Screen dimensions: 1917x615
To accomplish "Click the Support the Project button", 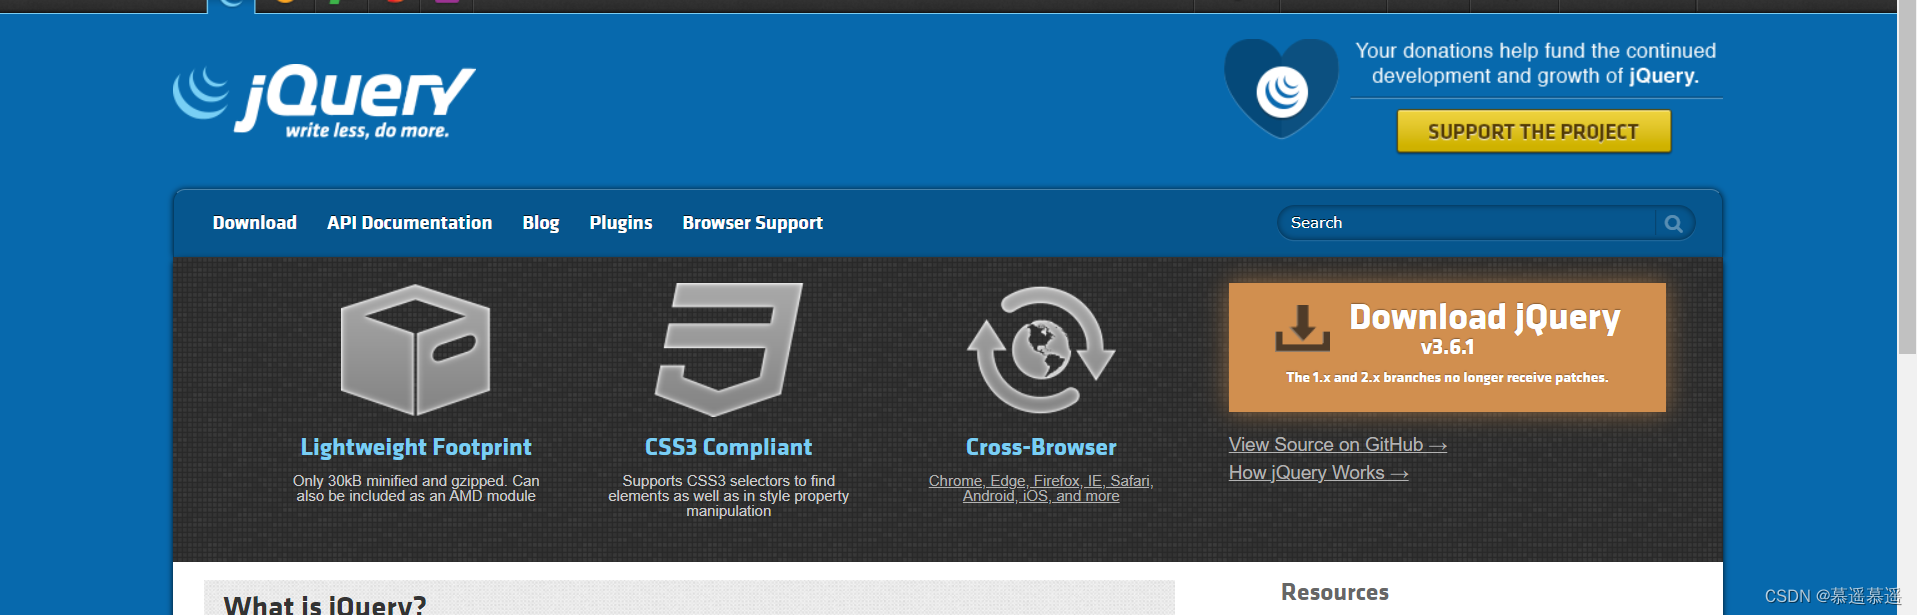I will pyautogui.click(x=1533, y=132).
